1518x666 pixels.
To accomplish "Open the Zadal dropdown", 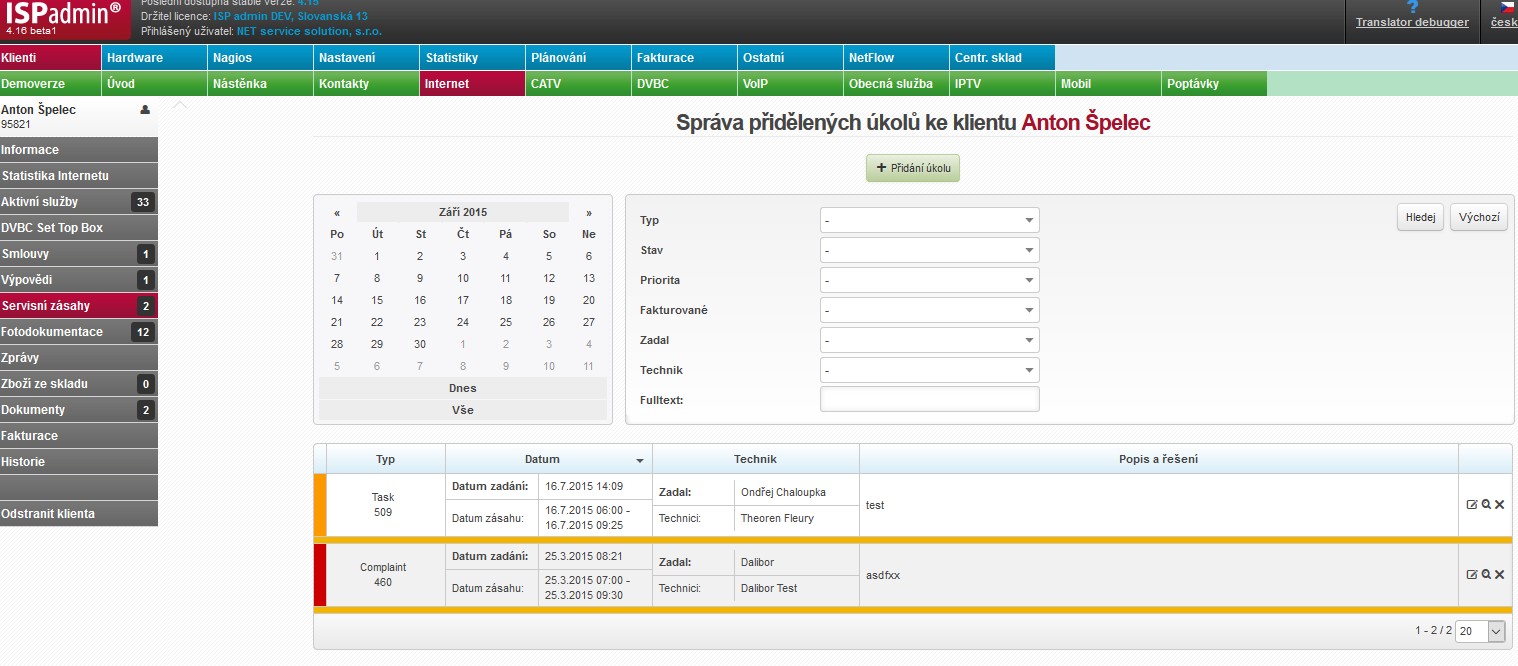I will click(930, 340).
